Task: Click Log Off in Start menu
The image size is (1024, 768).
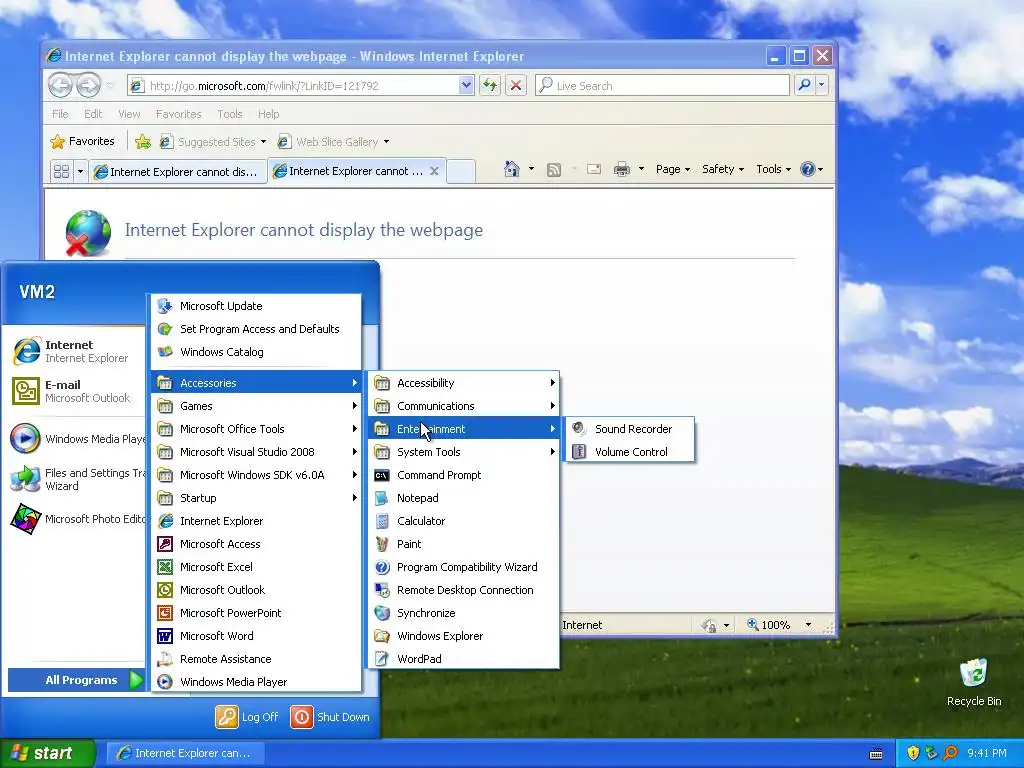Action: pos(248,716)
